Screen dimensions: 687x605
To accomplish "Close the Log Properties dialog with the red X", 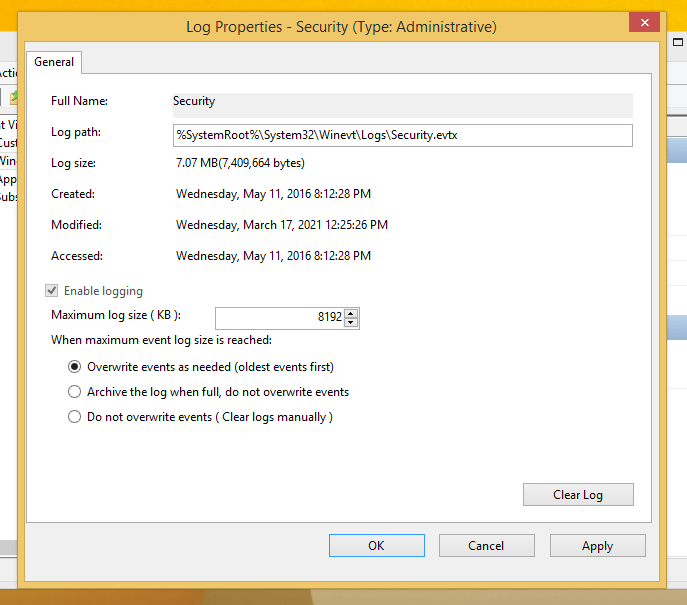I will pos(644,22).
